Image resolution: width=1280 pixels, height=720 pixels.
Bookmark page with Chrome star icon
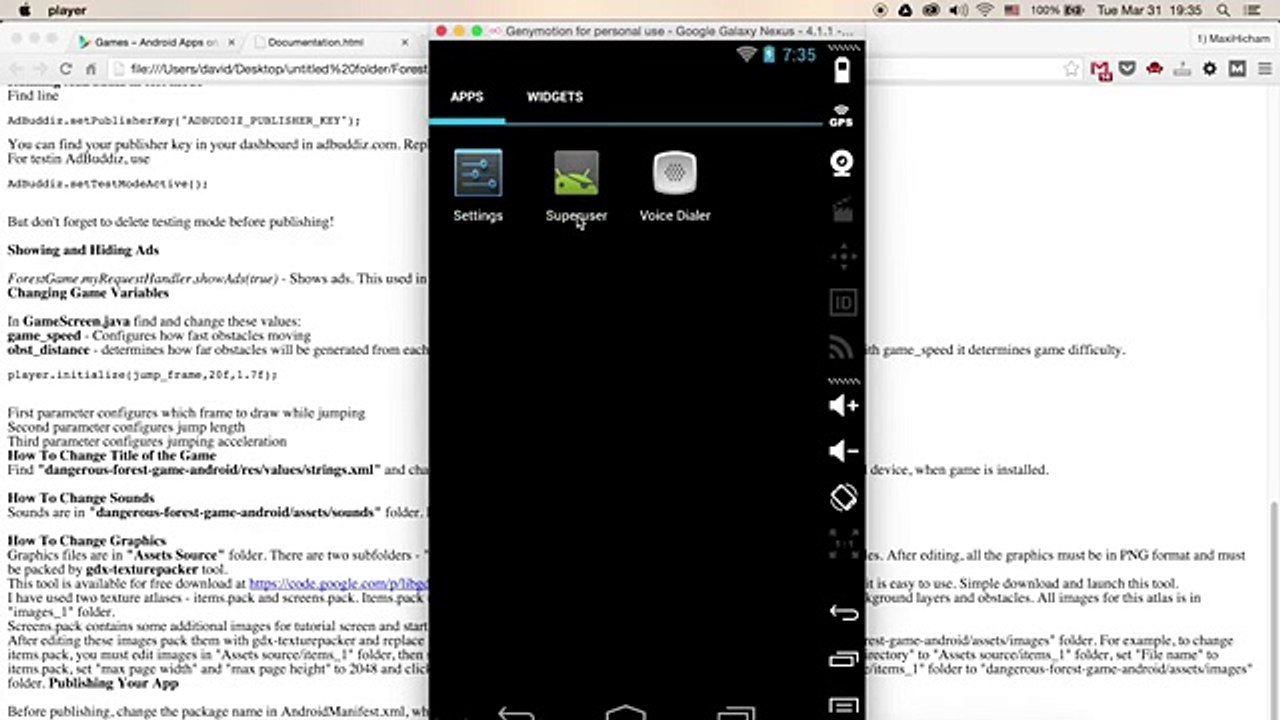point(1072,69)
